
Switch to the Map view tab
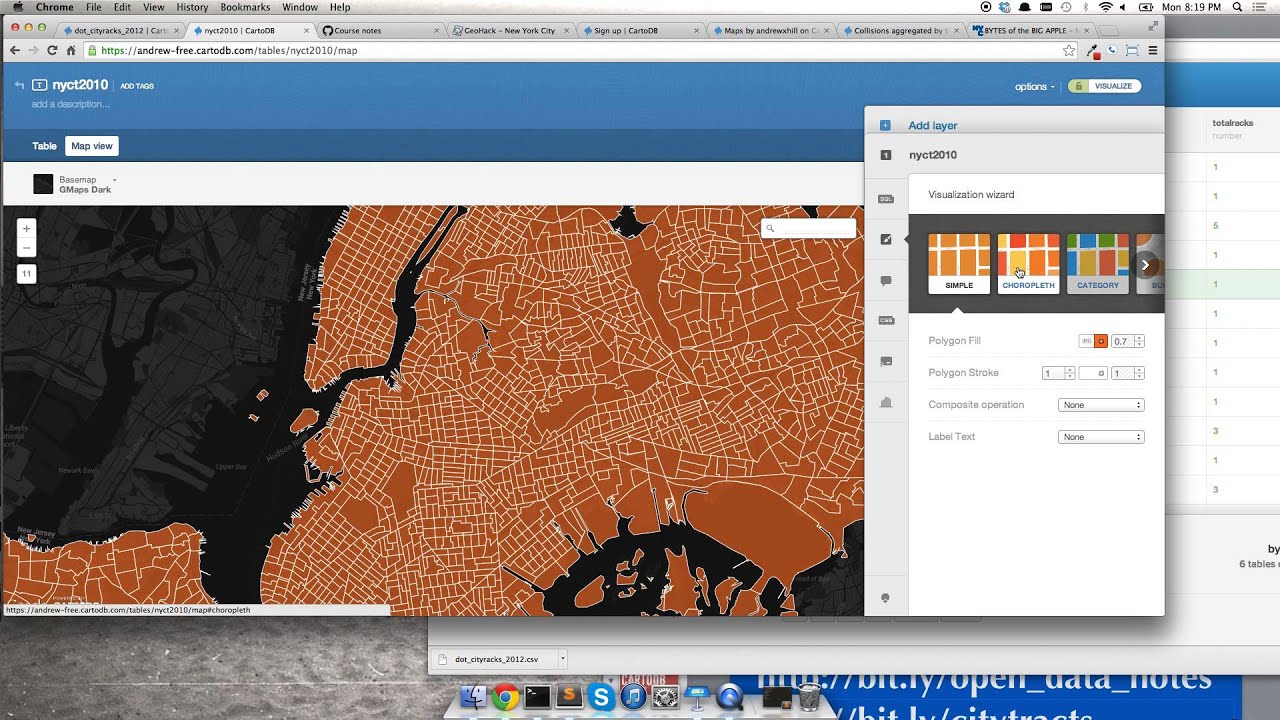(x=92, y=146)
